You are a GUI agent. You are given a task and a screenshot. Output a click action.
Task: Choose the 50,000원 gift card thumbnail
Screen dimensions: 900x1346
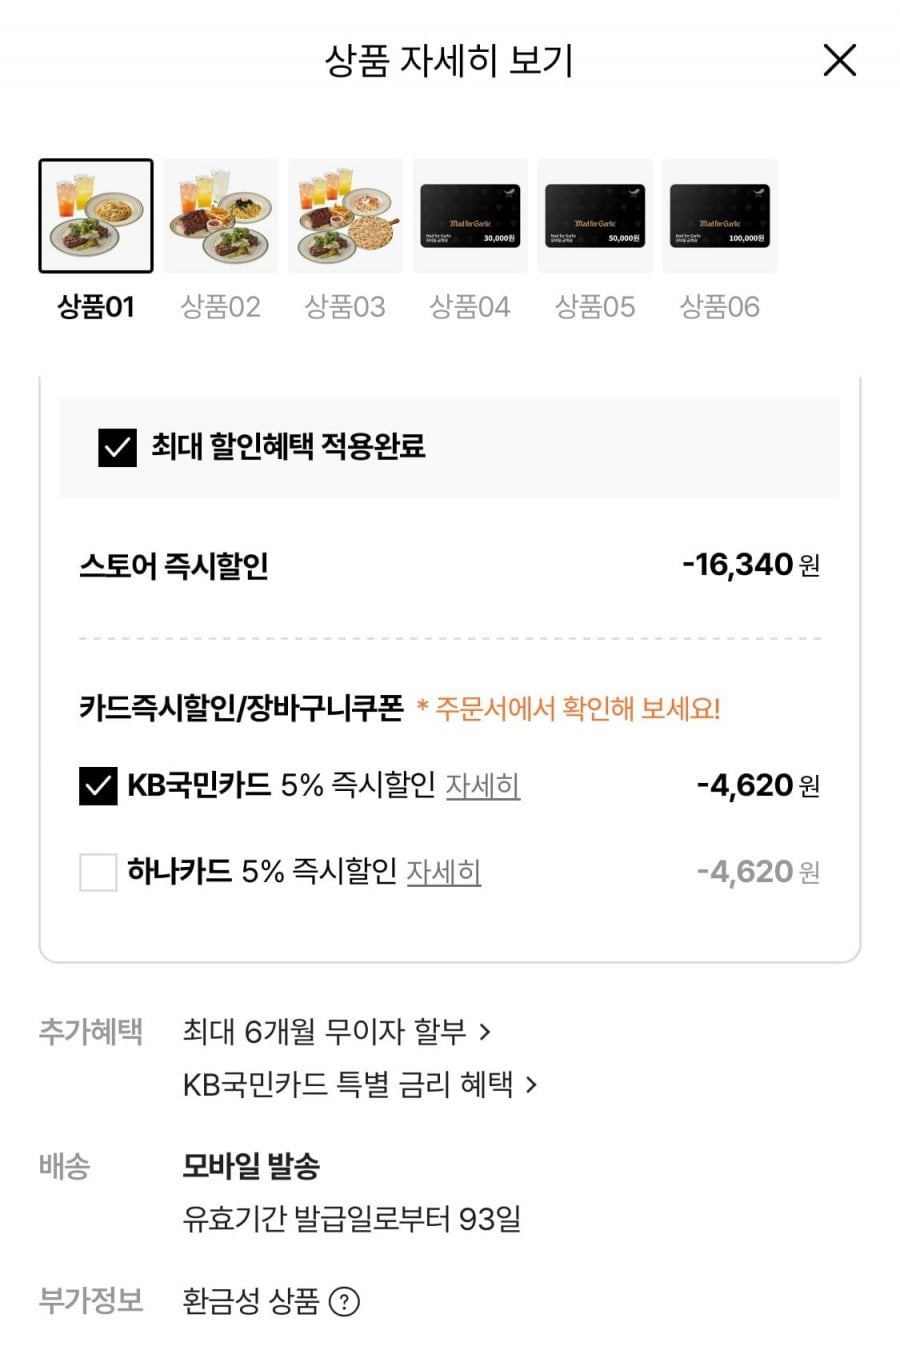[595, 216]
